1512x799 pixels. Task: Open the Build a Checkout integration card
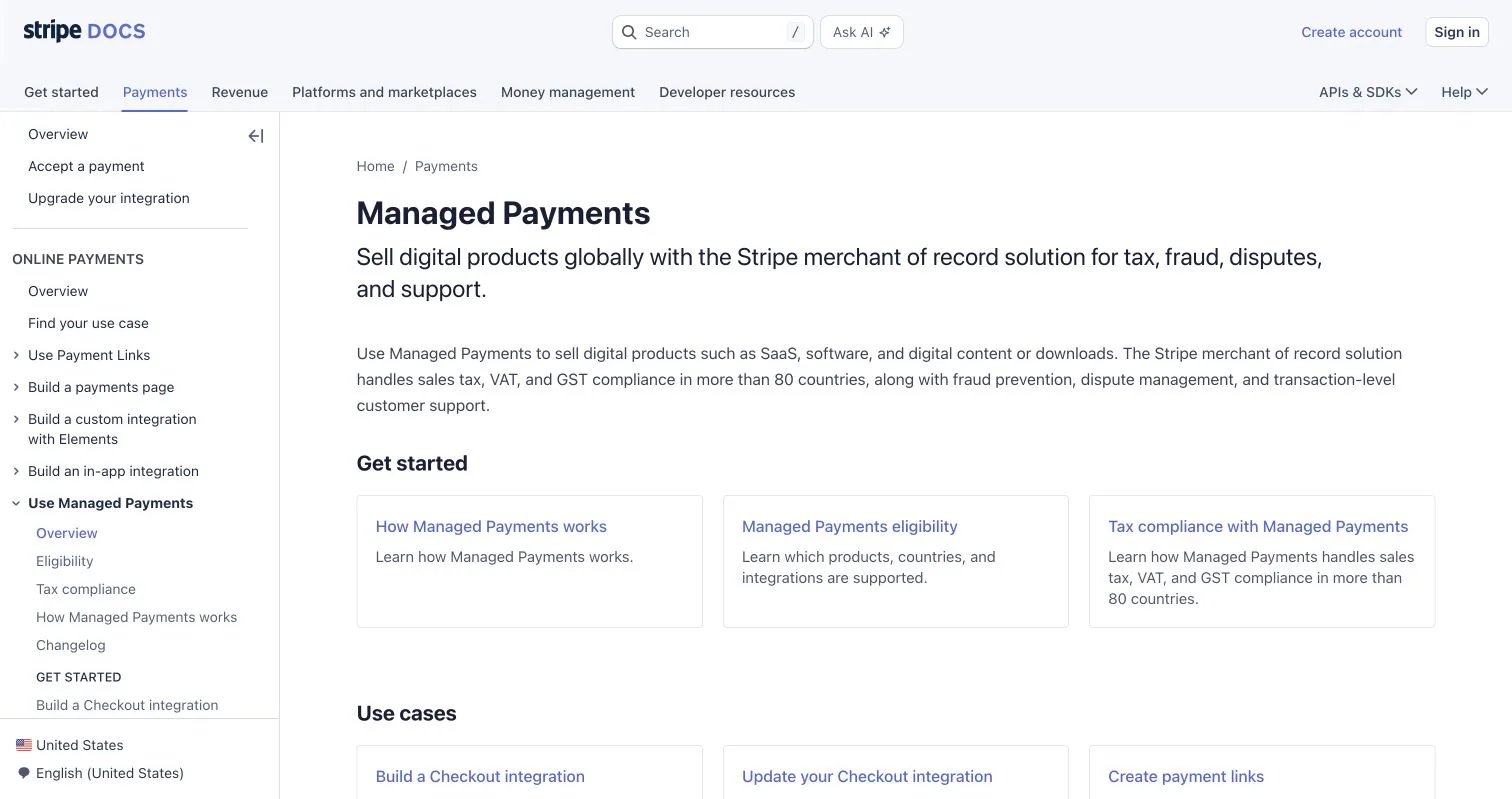click(530, 772)
